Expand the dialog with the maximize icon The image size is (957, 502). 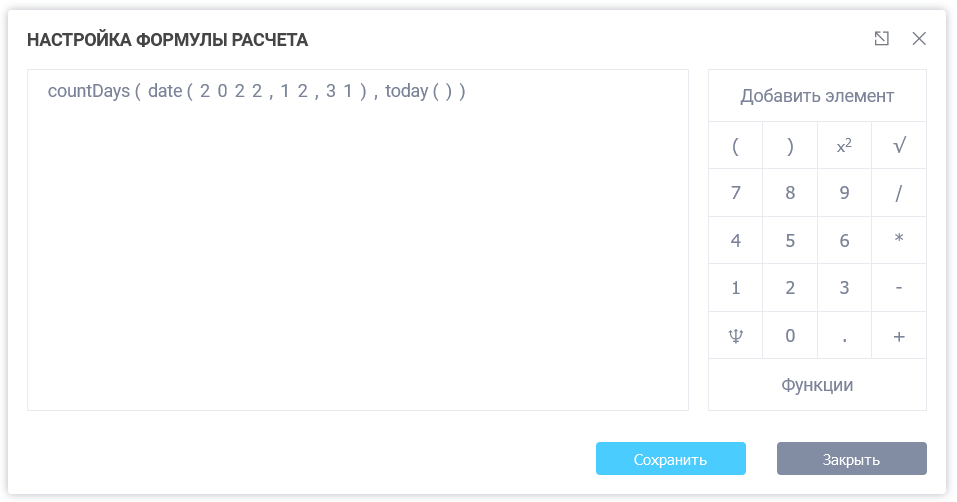pos(881,39)
